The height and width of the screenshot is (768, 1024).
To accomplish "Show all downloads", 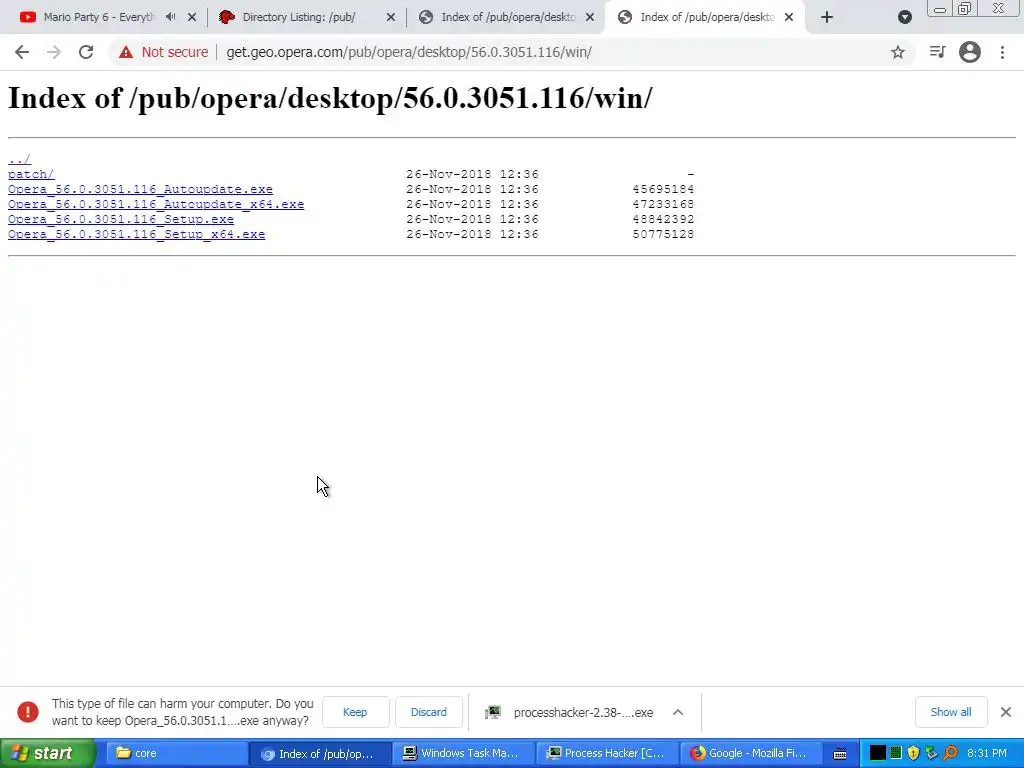I will (x=950, y=712).
